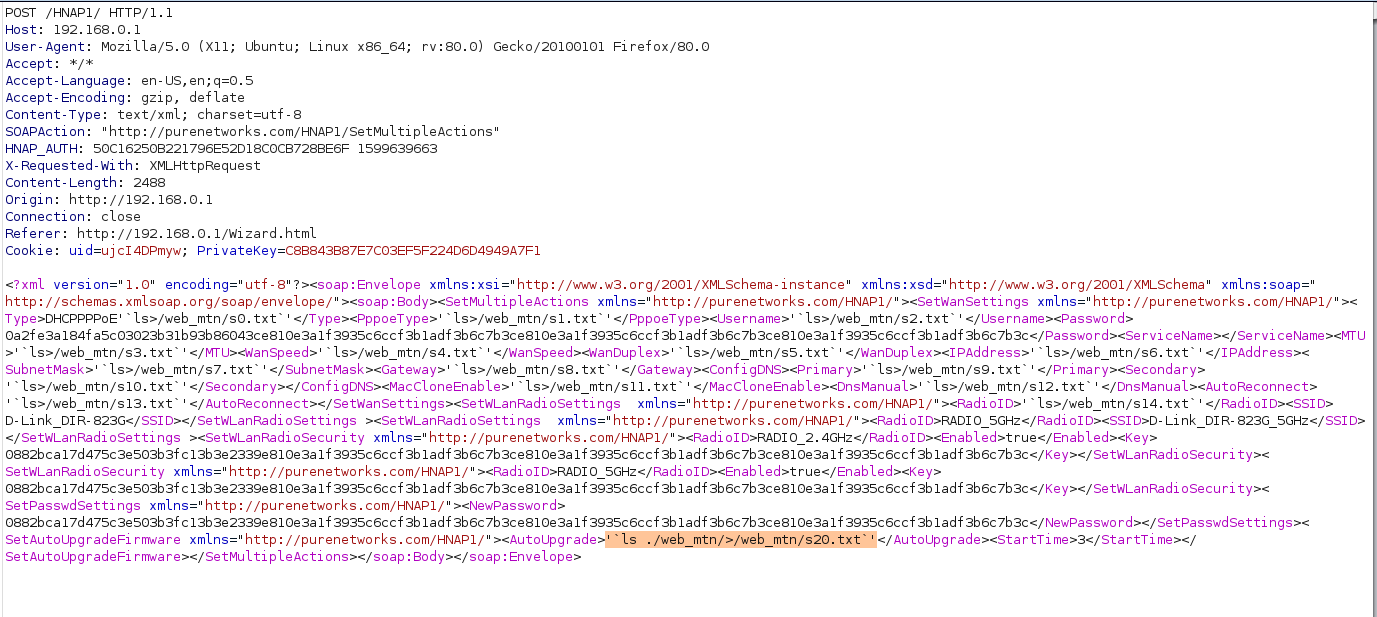Select the PrivateKey cookie value C8B843B87E7C03EF5F224D6D4949A7F1
This screenshot has width=1377, height=617.
point(413,250)
